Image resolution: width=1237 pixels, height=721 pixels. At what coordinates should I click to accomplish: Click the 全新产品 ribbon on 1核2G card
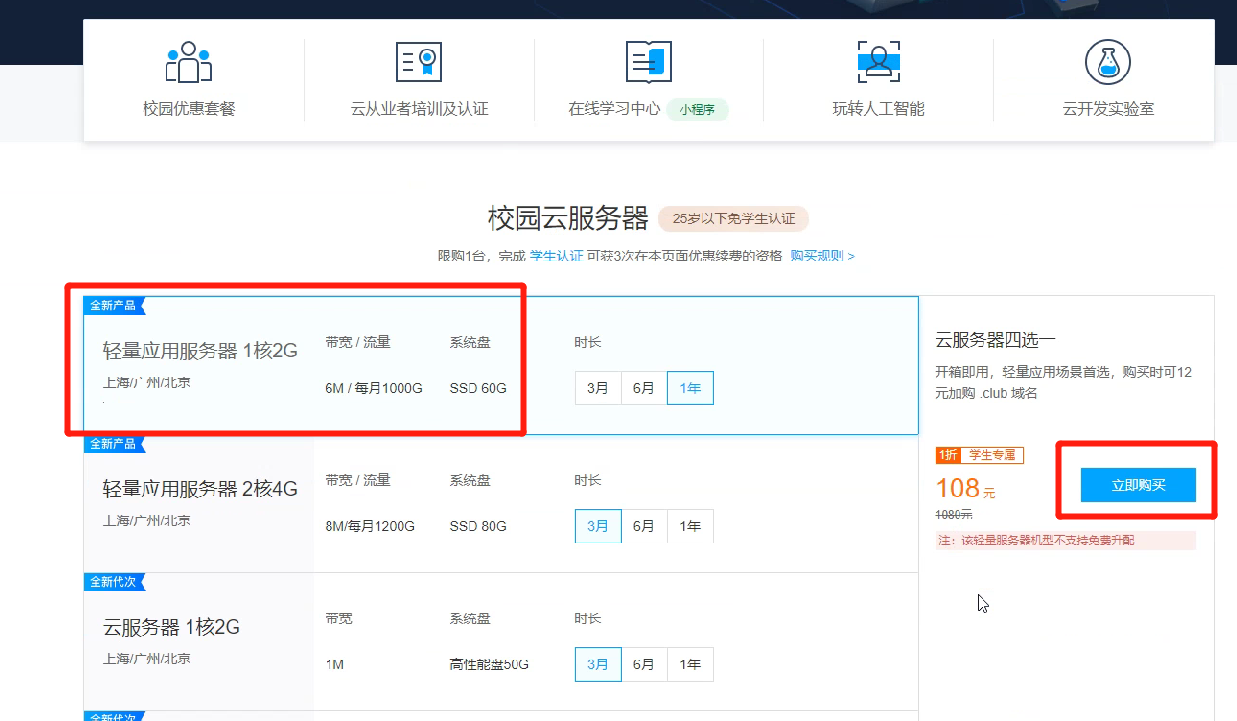pos(115,305)
